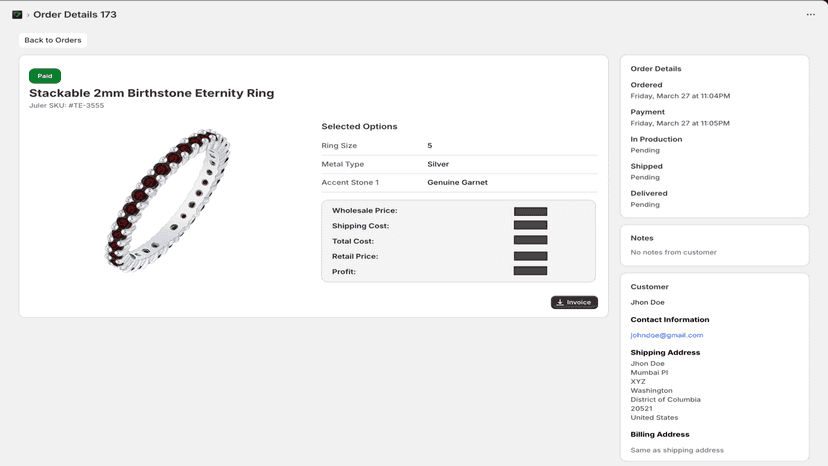Viewport: 828px width, 466px height.
Task: Click the redacted Wholesale Price value
Action: [531, 211]
